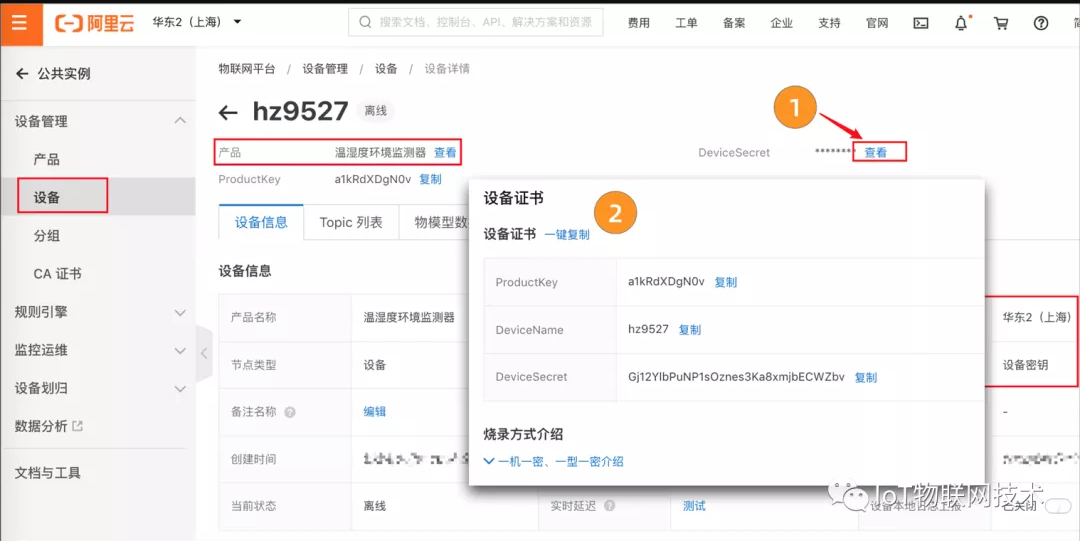Open 工单 in the top bar
The height and width of the screenshot is (541, 1080).
(x=686, y=23)
